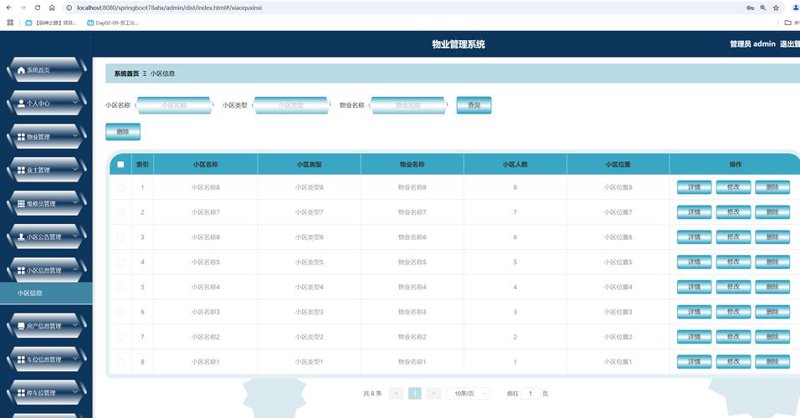Image resolution: width=800 pixels, height=418 pixels.
Task: Focus the 物业名称 search input
Action: [x=408, y=105]
